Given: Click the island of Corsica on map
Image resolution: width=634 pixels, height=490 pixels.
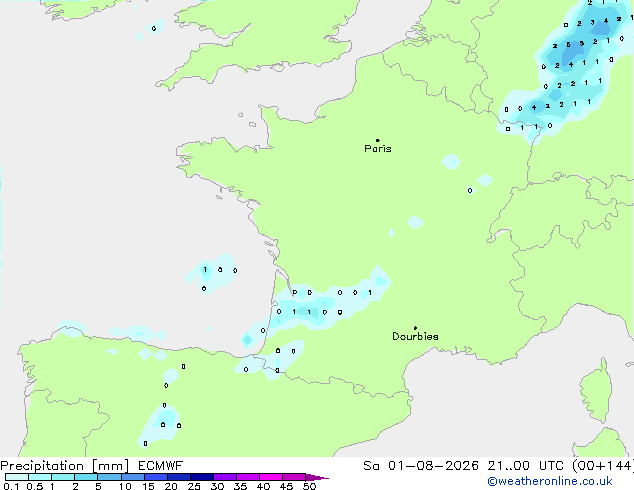Looking at the screenshot, I should [596, 392].
